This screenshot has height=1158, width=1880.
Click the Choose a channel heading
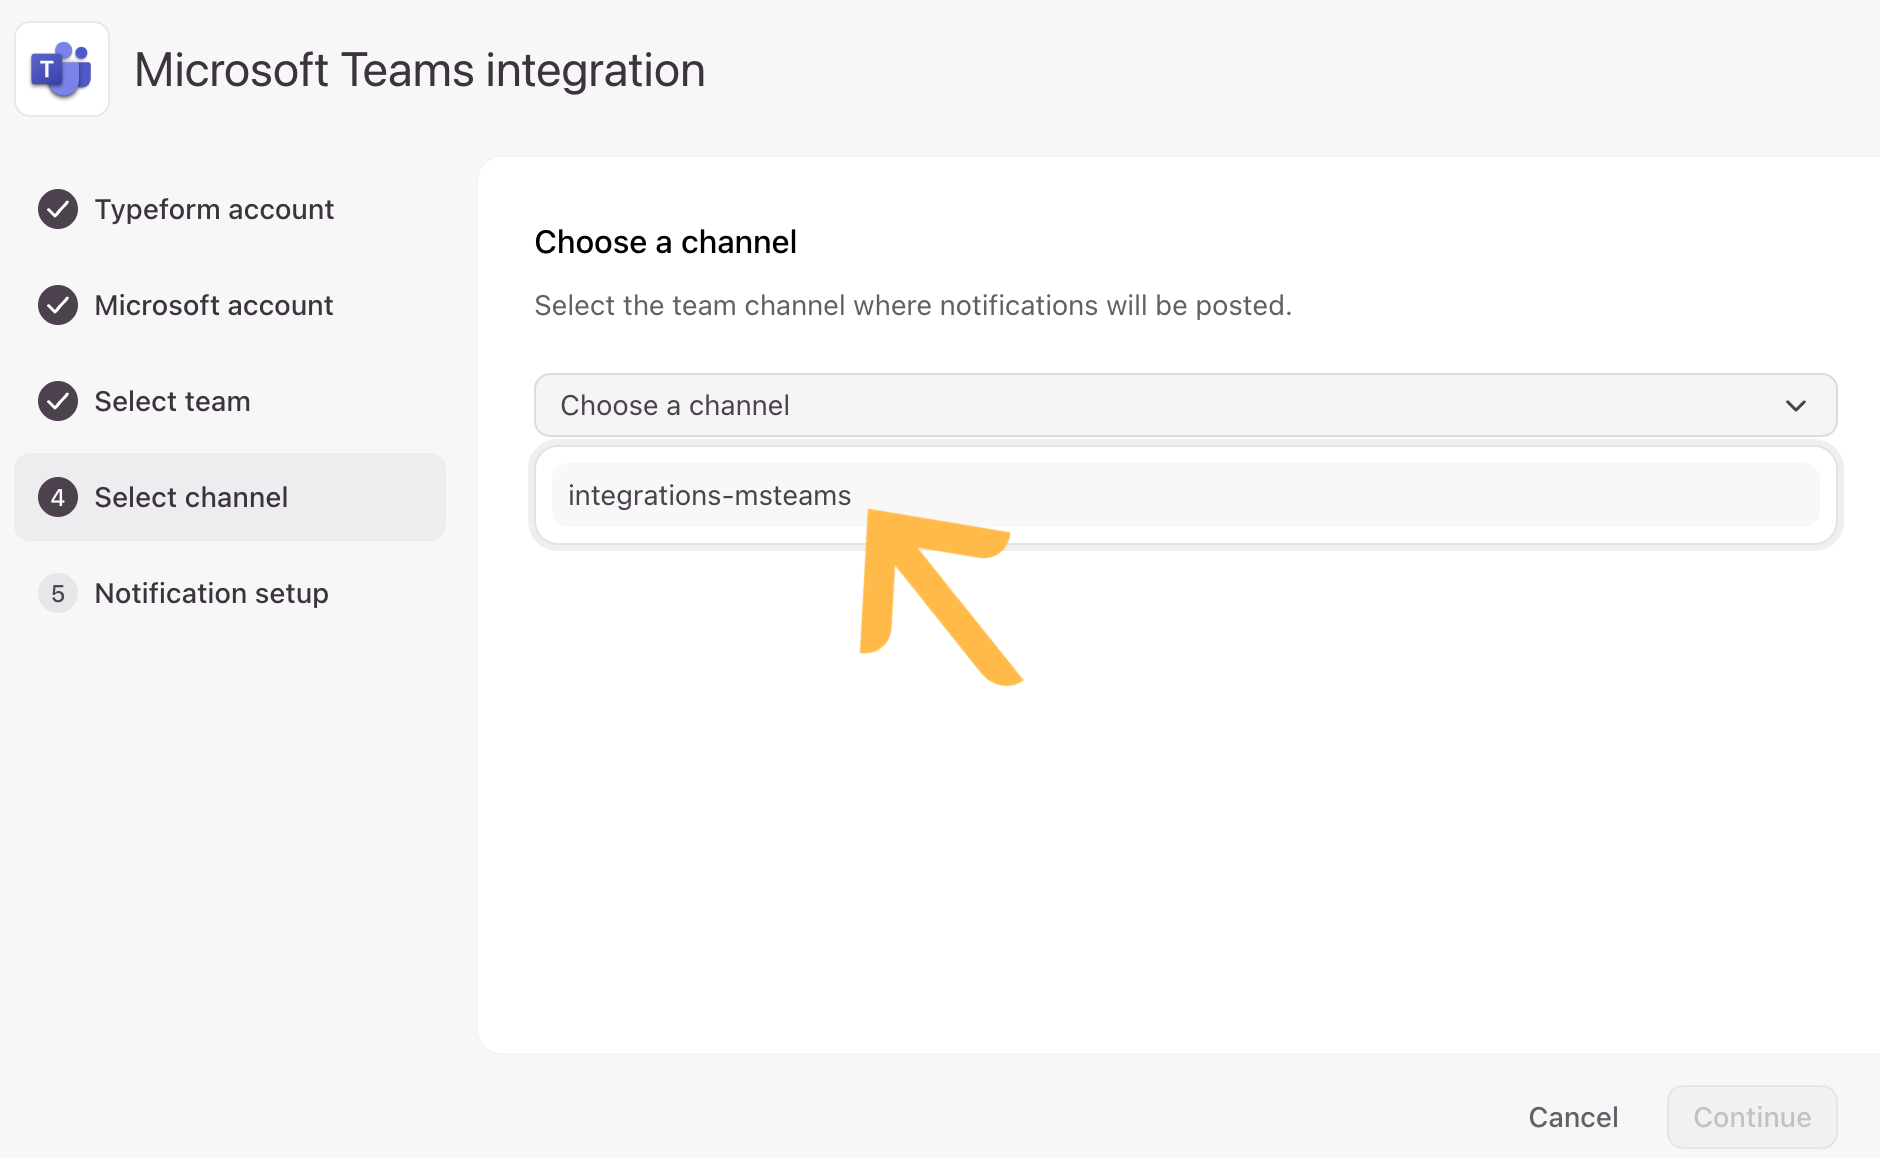(x=666, y=242)
